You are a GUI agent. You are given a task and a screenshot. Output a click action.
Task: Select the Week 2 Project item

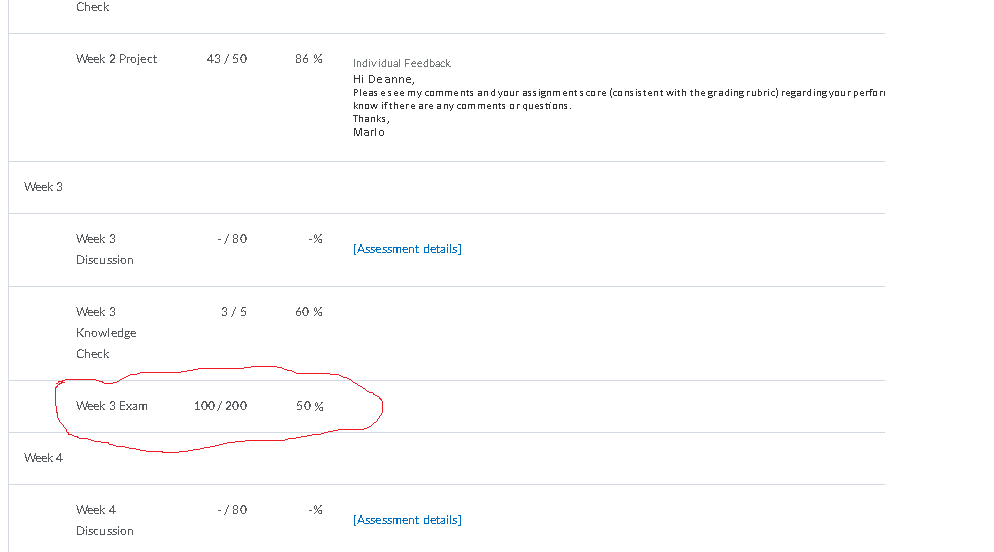[x=117, y=59]
